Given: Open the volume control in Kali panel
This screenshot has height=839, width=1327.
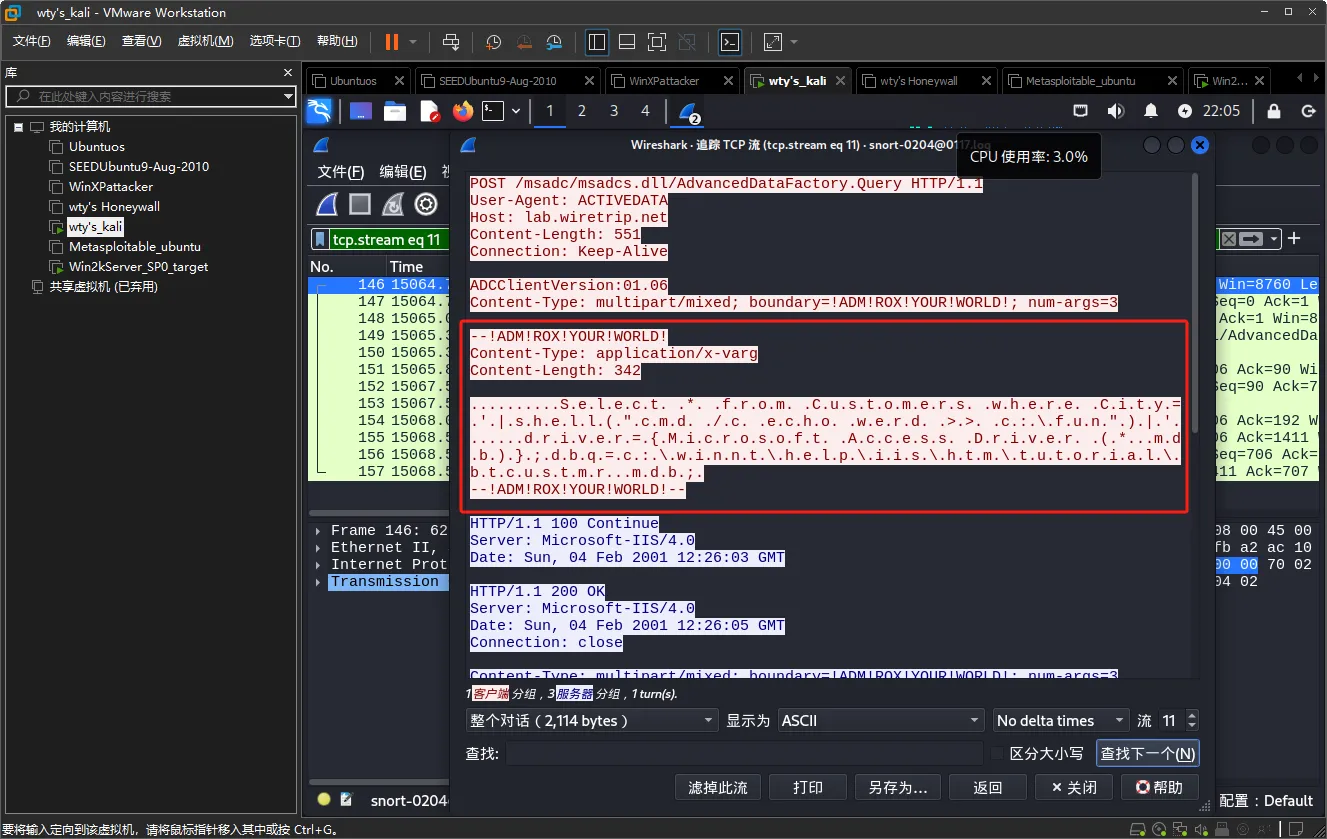Looking at the screenshot, I should coord(1115,111).
